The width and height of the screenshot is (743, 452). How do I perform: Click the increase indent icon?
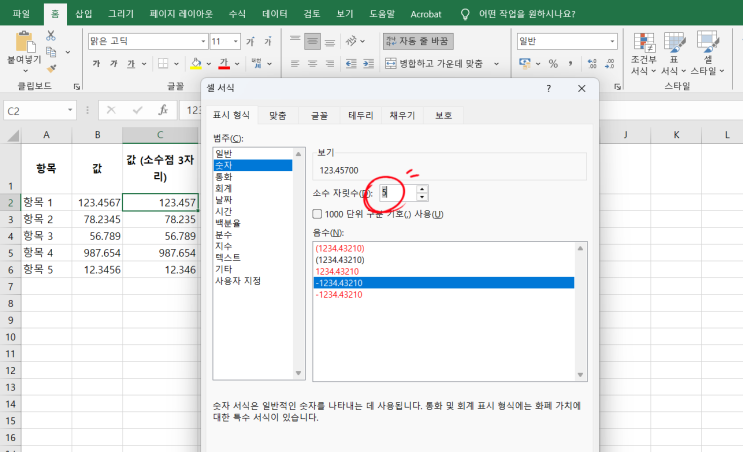tap(369, 63)
